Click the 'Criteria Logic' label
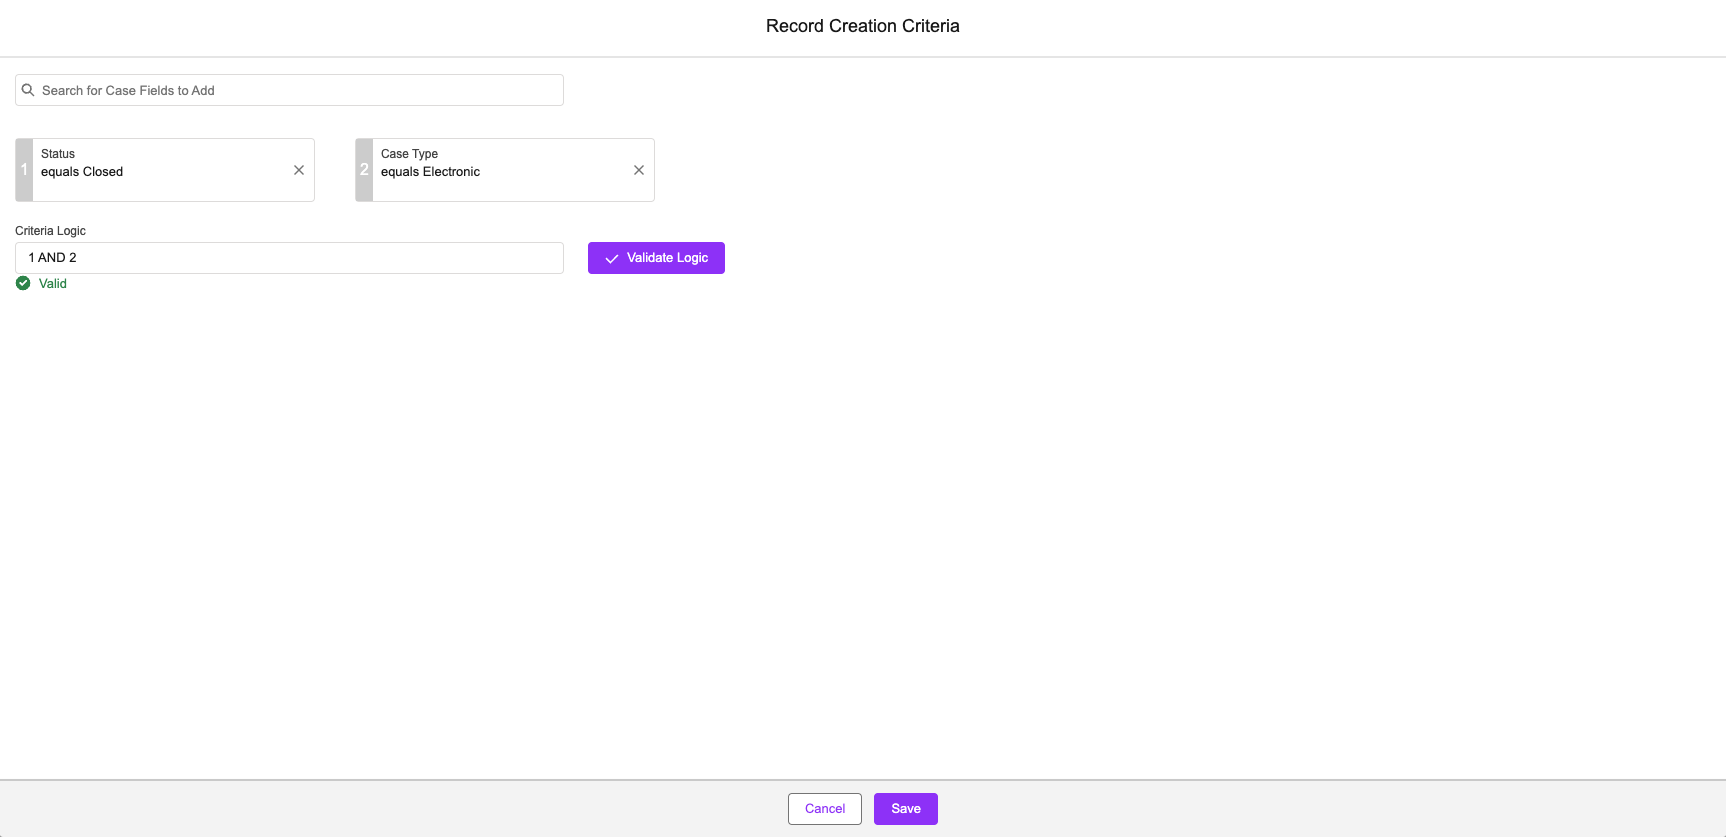 pyautogui.click(x=50, y=231)
